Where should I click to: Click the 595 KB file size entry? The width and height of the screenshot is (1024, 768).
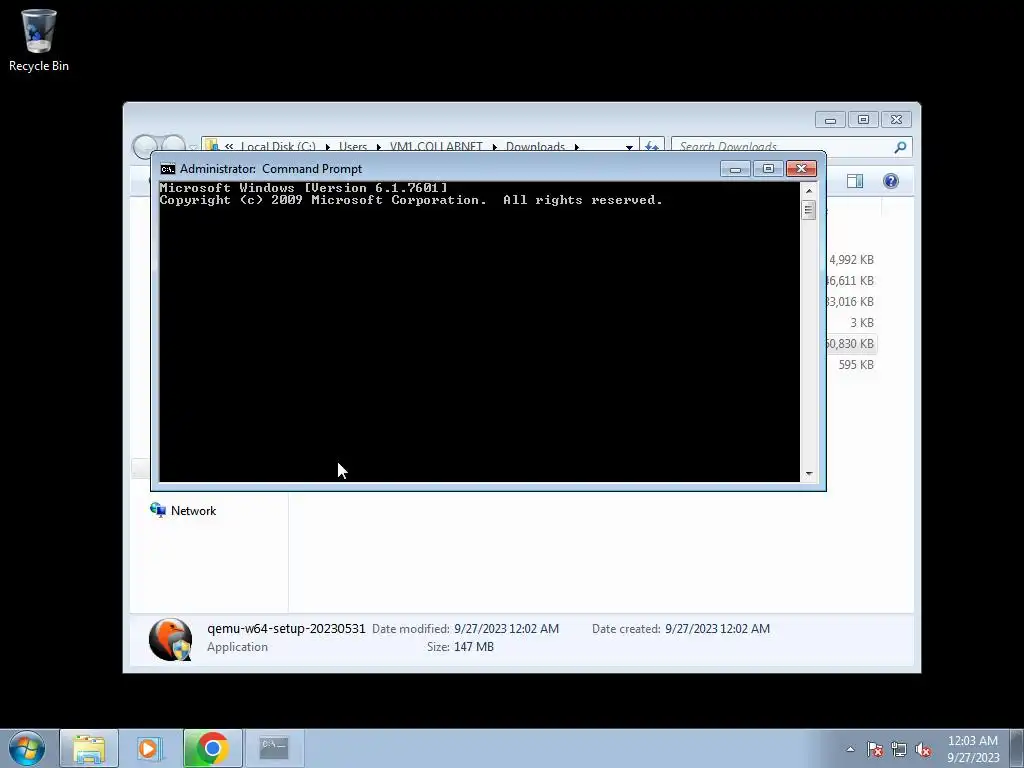856,364
